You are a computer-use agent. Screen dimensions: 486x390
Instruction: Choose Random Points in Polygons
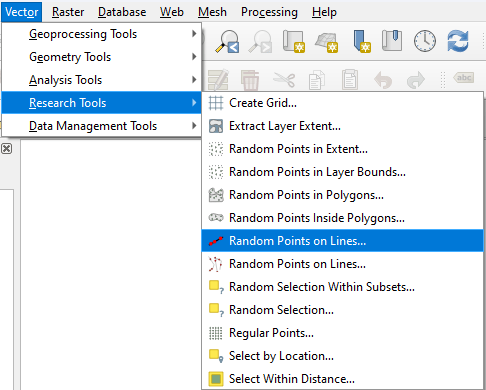342,195
